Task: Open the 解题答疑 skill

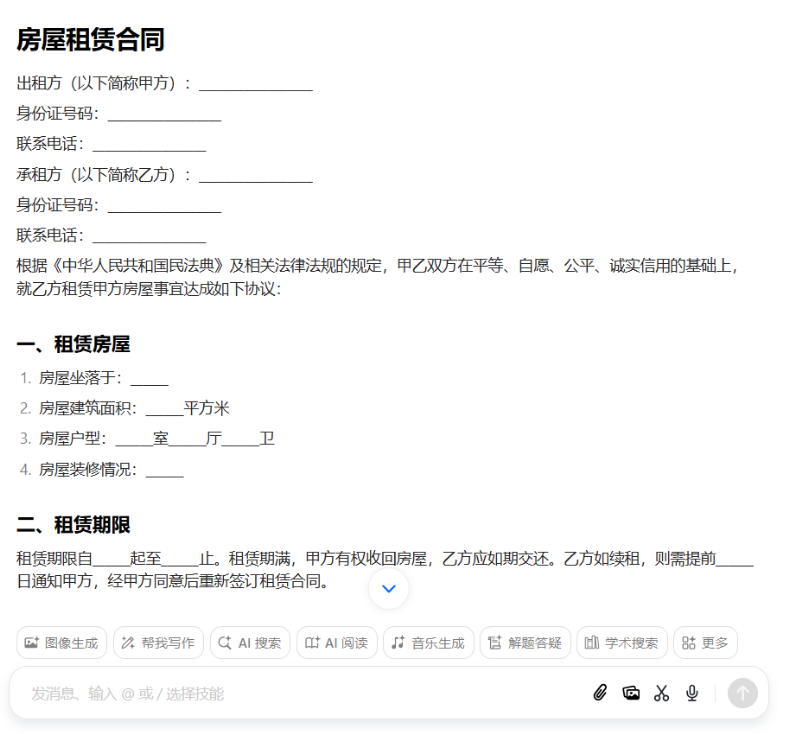Action: [525, 642]
